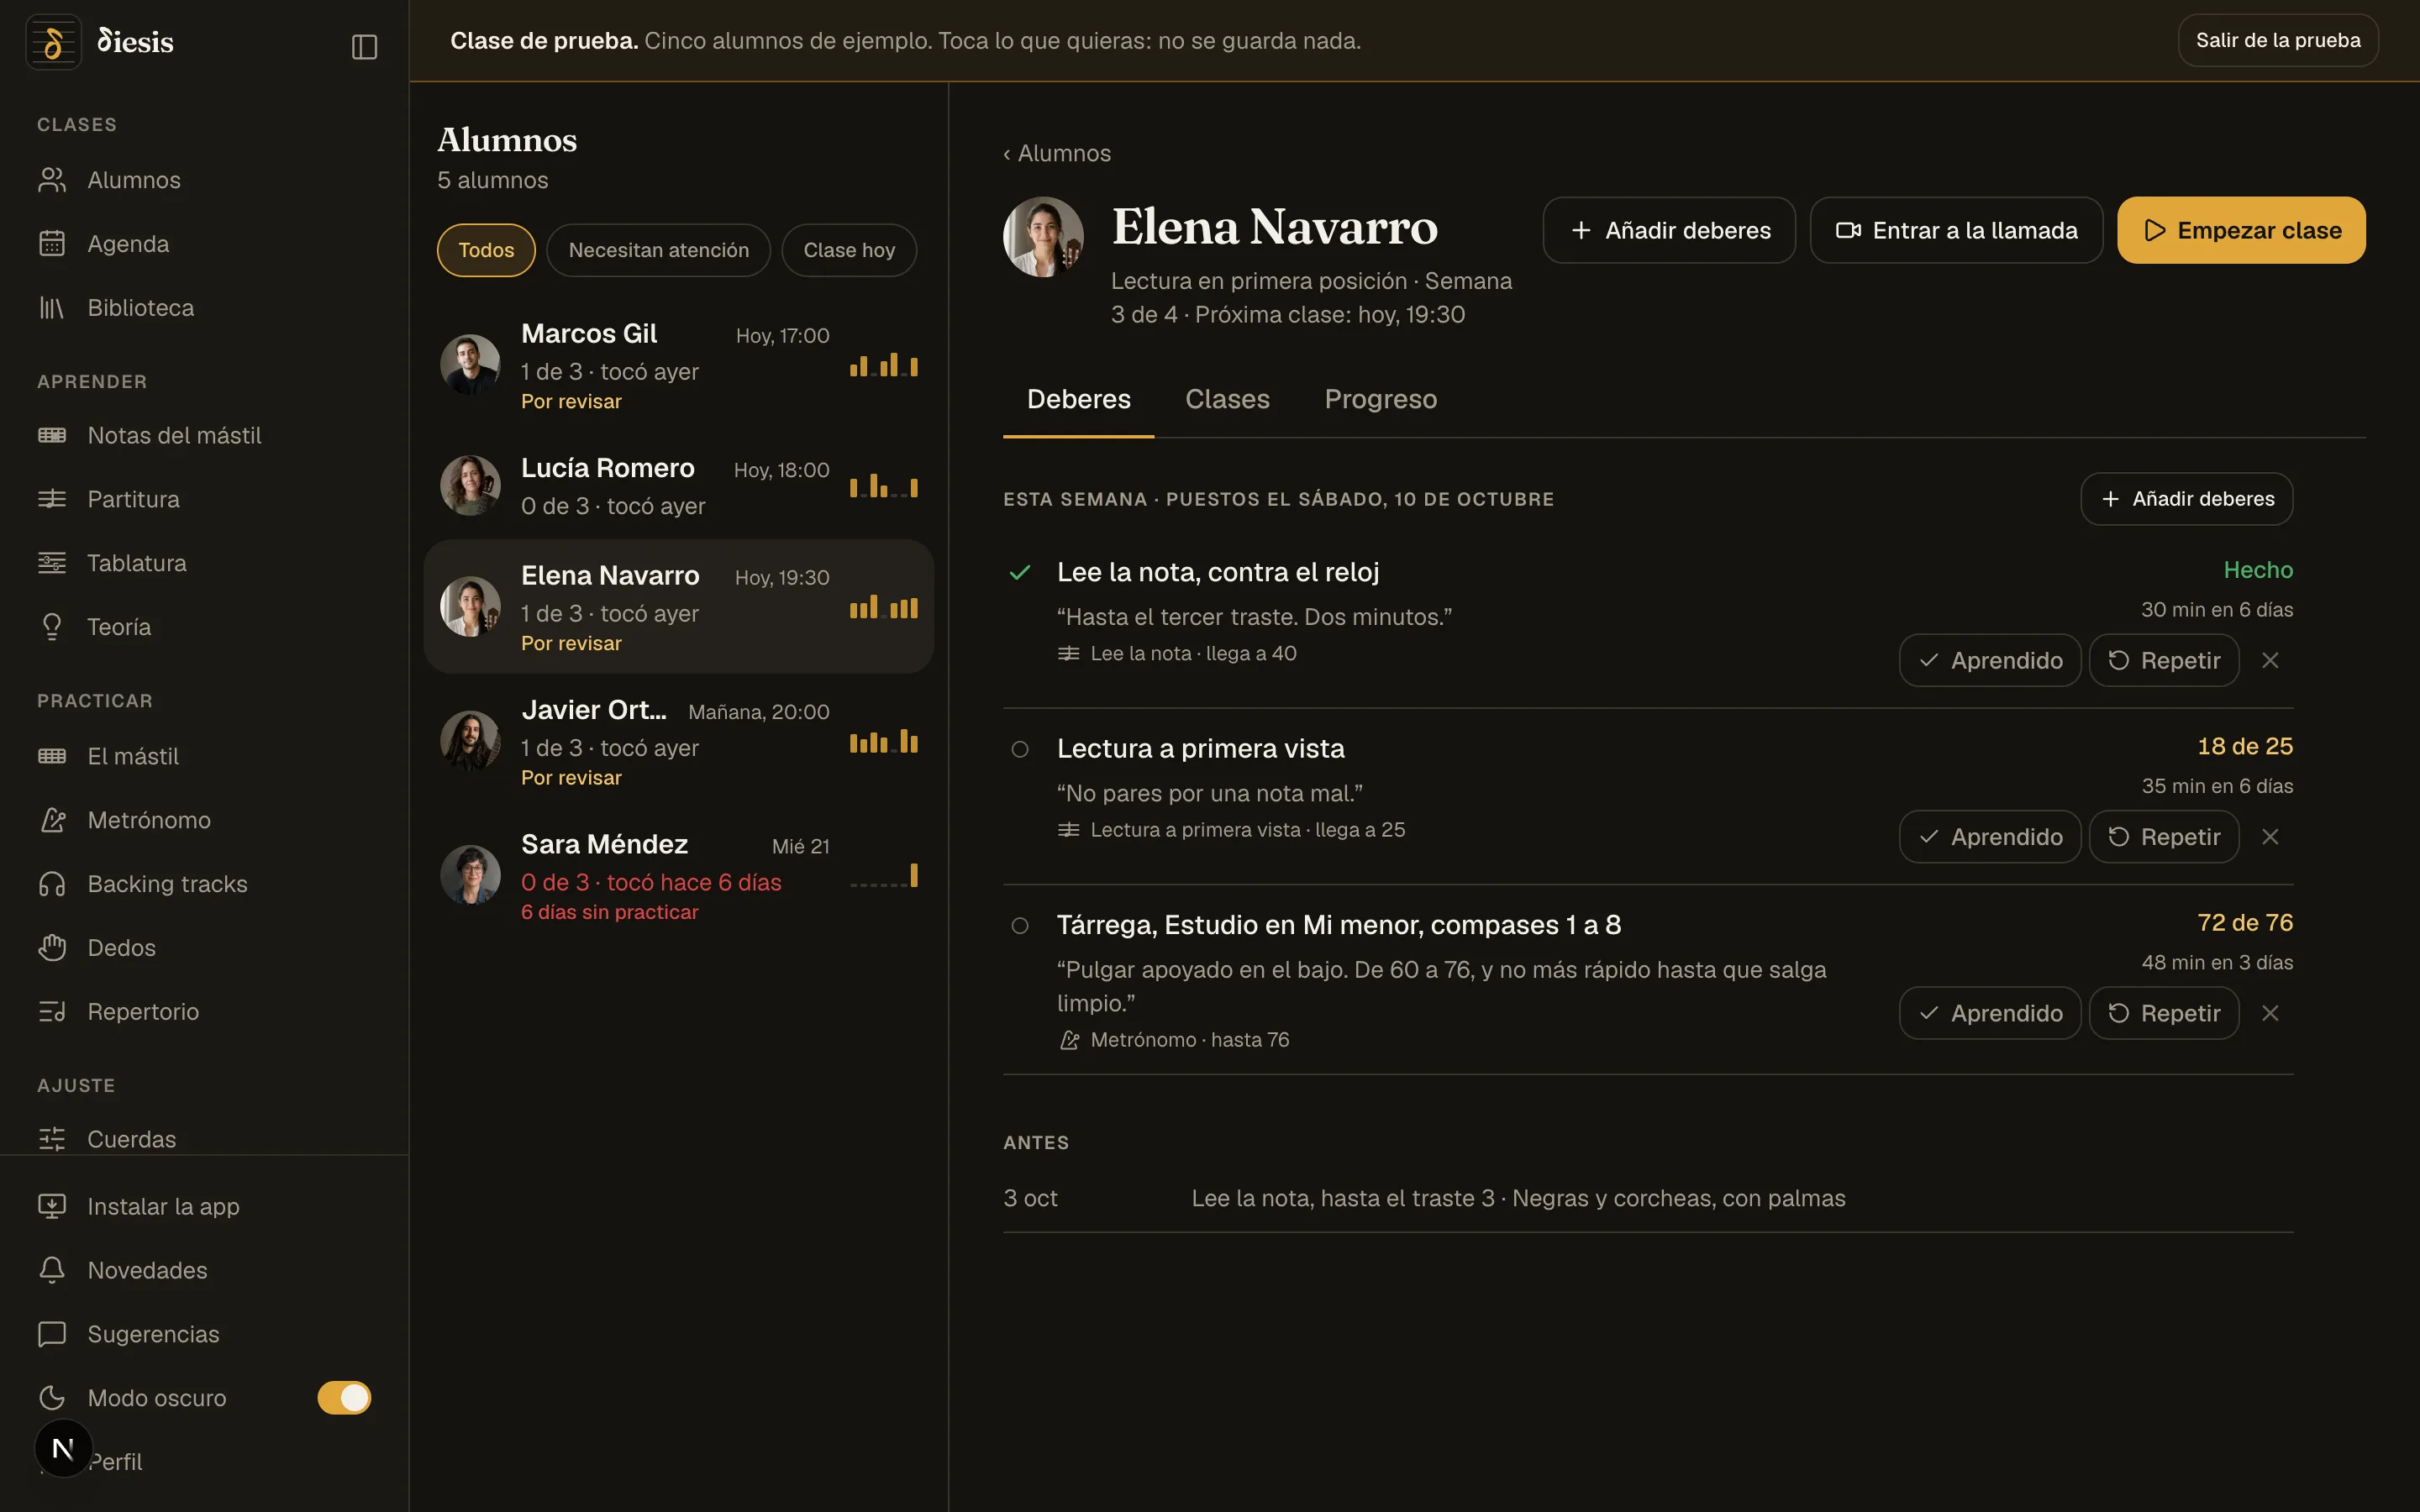Switch to the Clases tab
Viewport: 2420px width, 1512px height.
pyautogui.click(x=1227, y=399)
